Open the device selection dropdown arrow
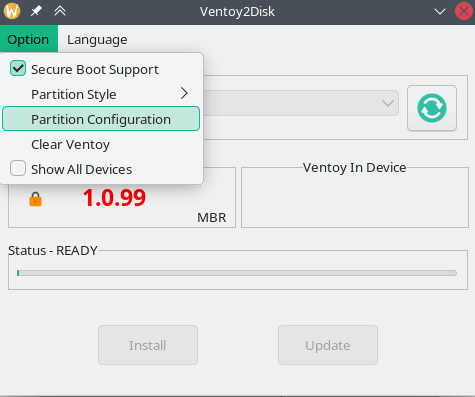The image size is (475, 397). point(388,103)
